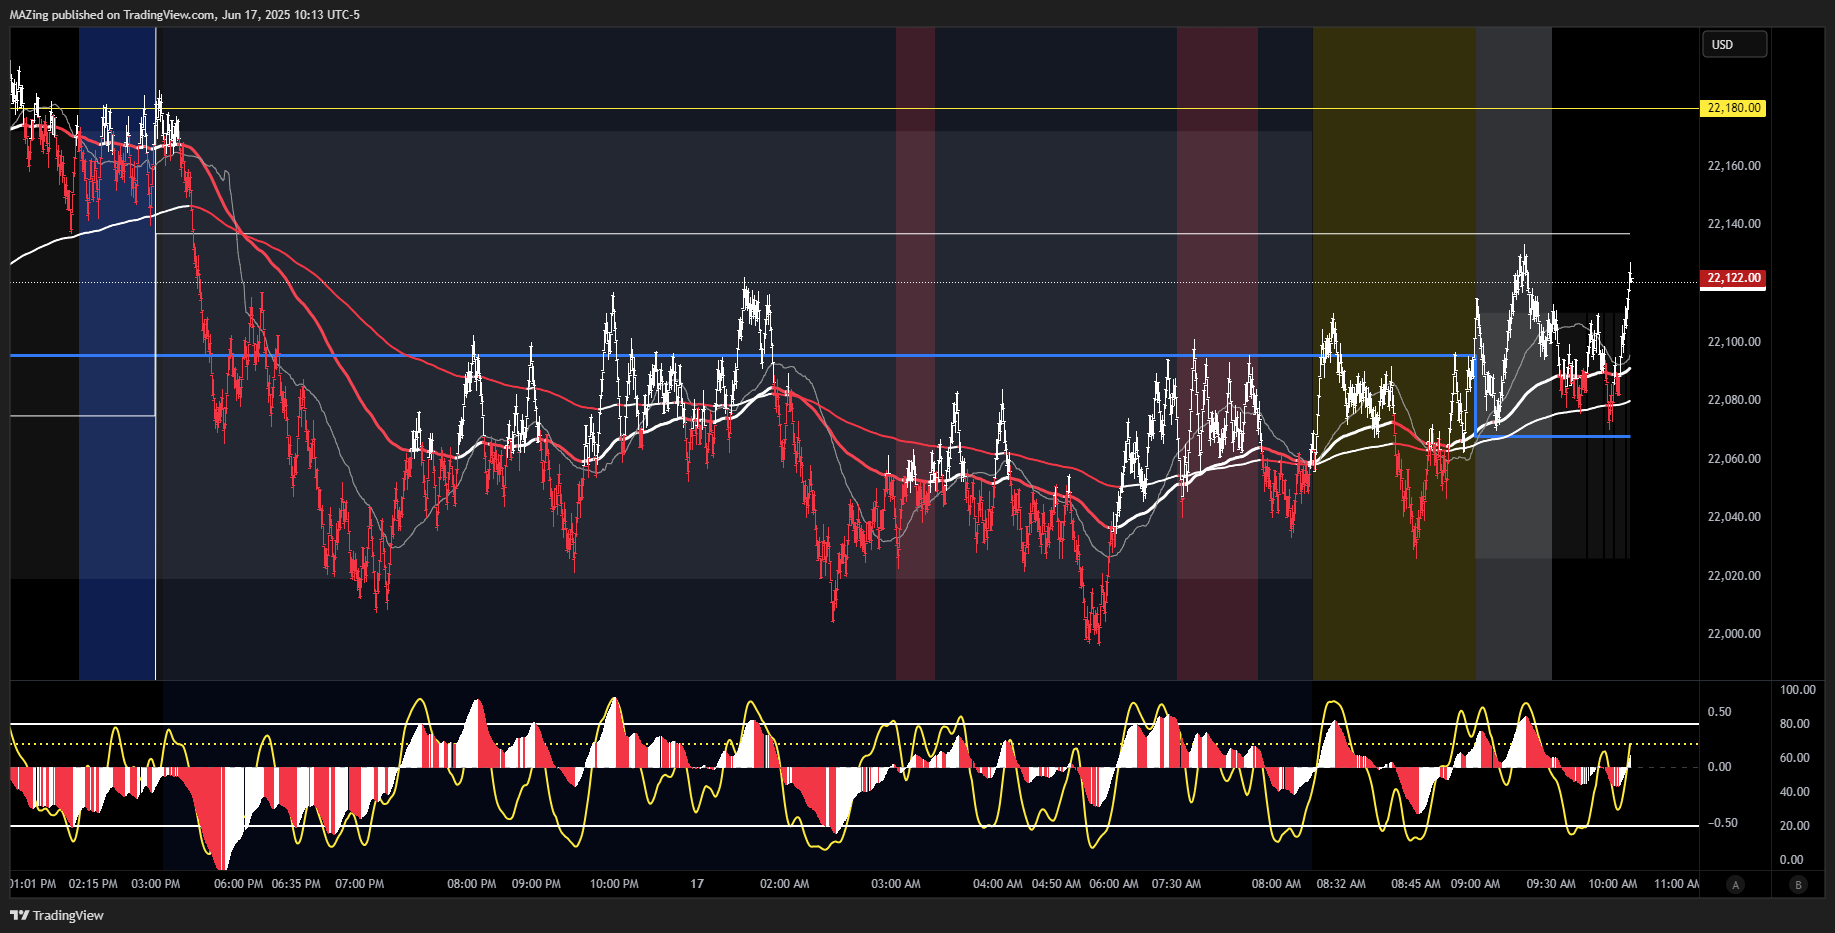Click the 22,020.00 price axis label

1734,576
